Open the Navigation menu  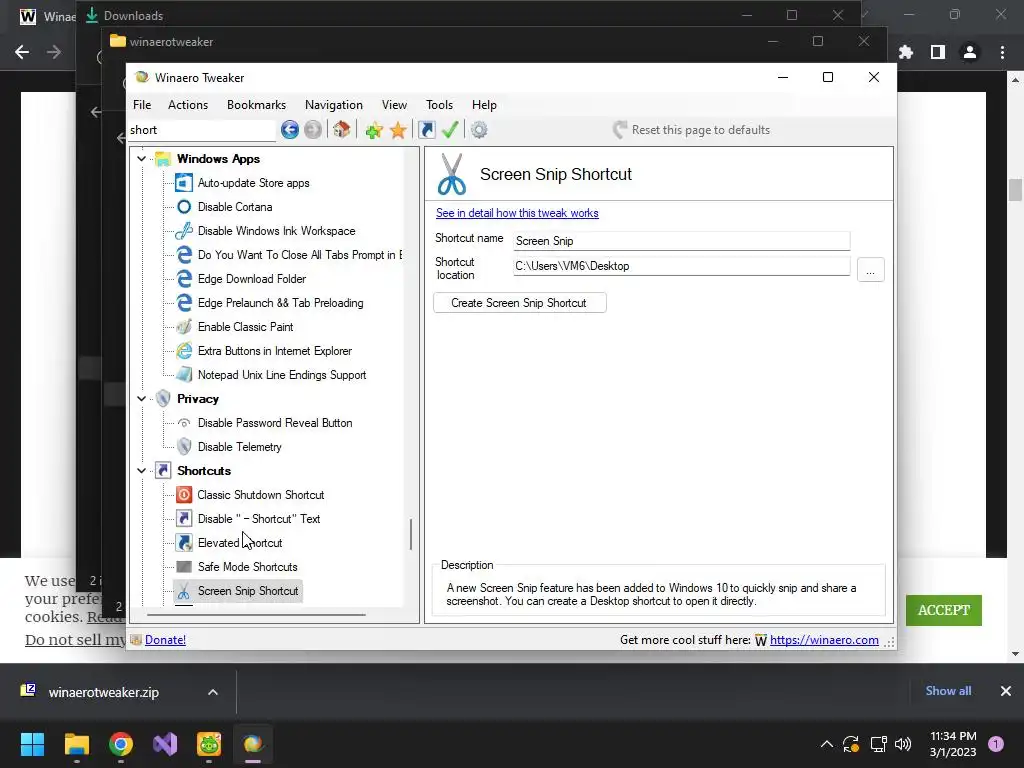tap(334, 105)
